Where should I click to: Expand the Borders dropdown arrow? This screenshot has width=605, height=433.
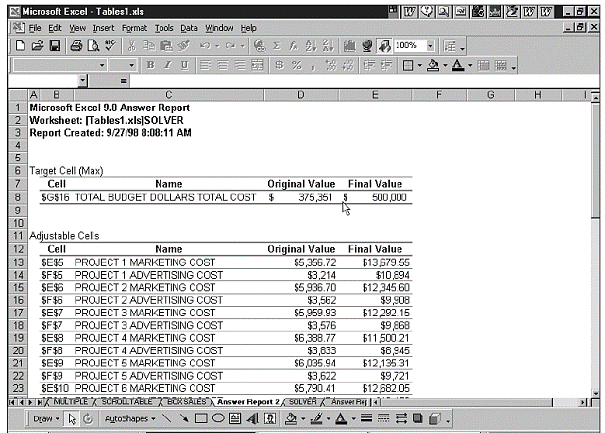[419, 66]
